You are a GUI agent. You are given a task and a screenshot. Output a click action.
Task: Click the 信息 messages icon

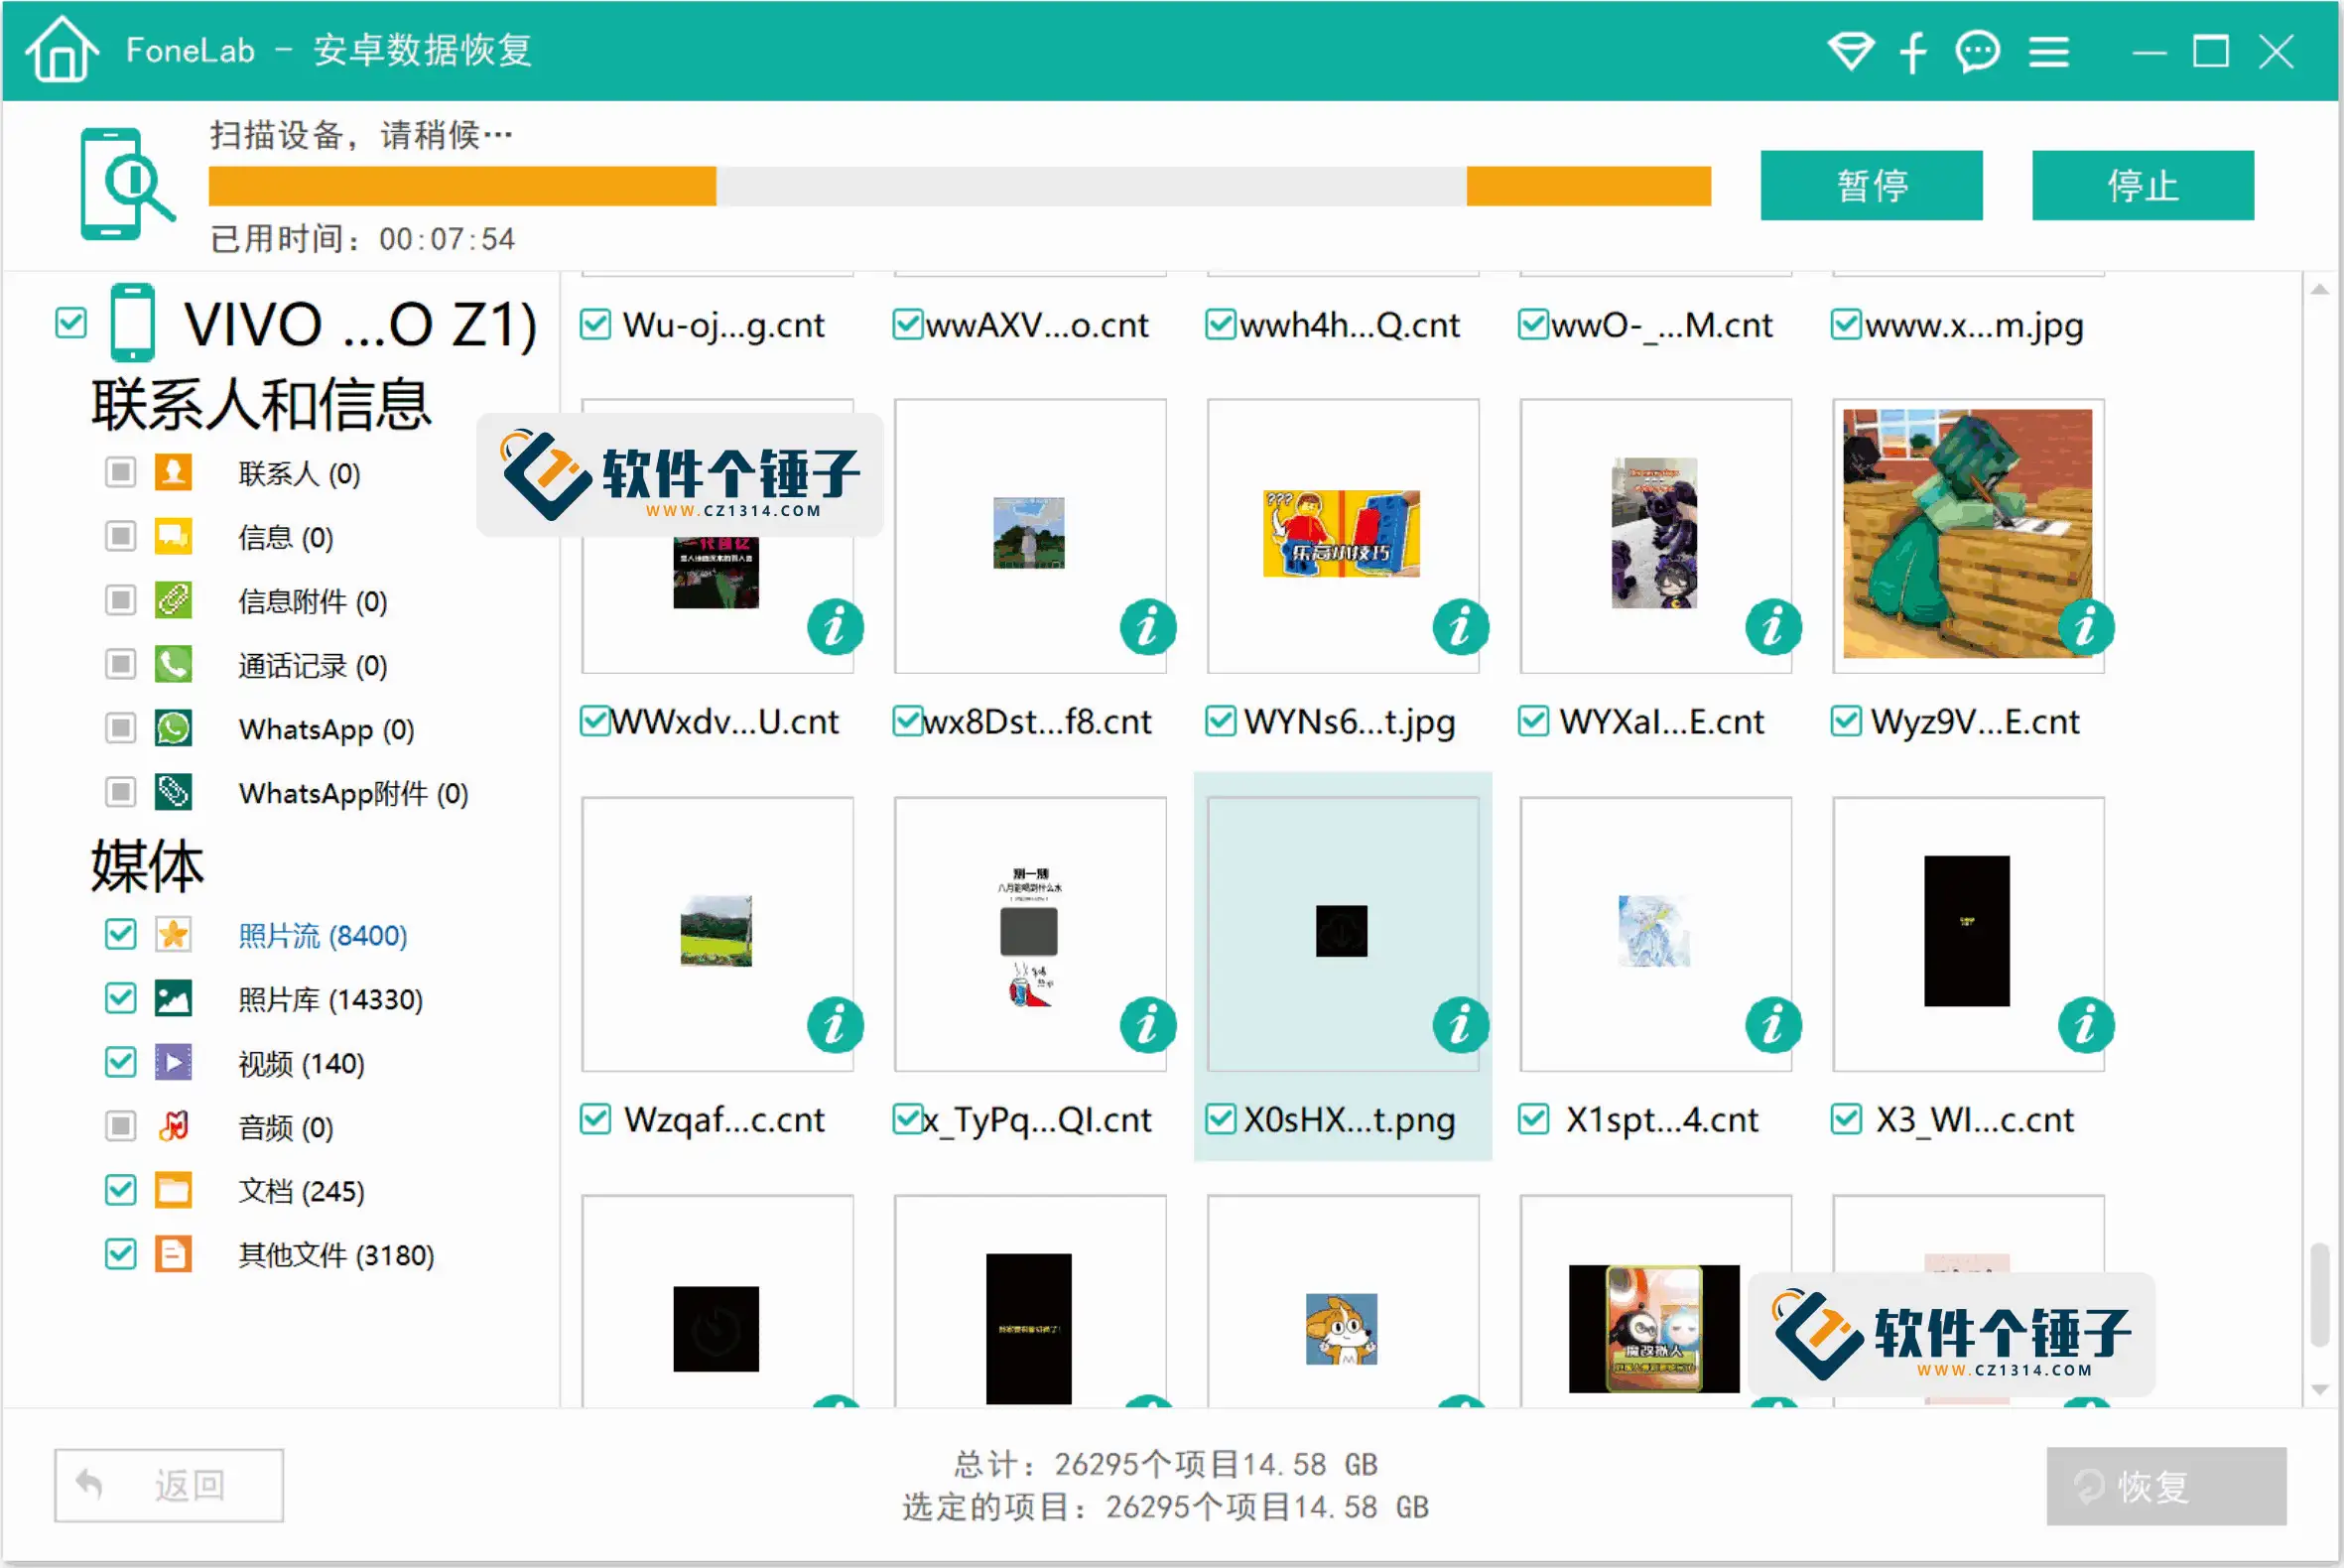click(173, 536)
